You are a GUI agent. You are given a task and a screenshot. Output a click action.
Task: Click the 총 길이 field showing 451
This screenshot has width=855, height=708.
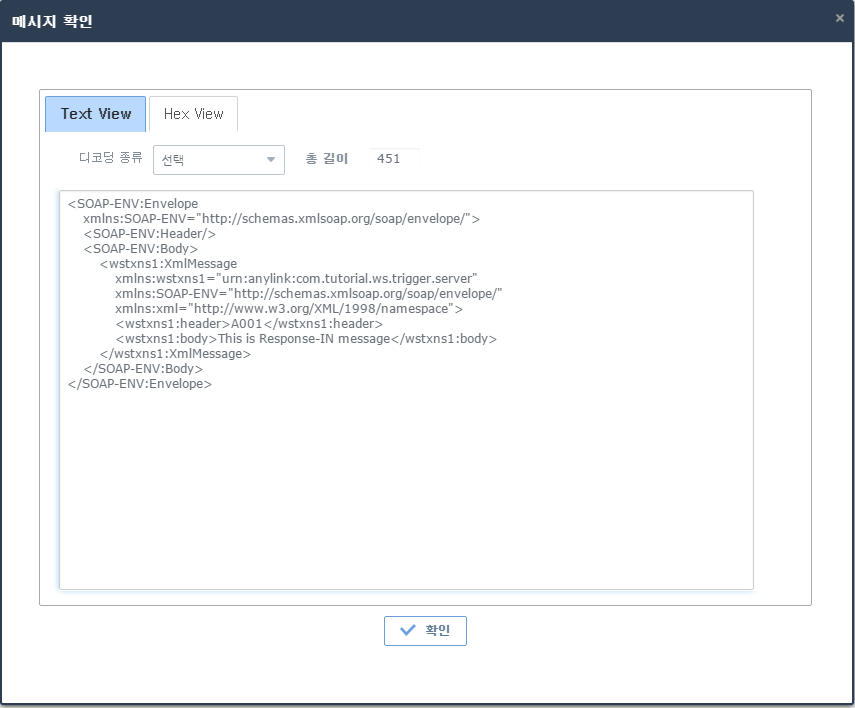pos(394,159)
